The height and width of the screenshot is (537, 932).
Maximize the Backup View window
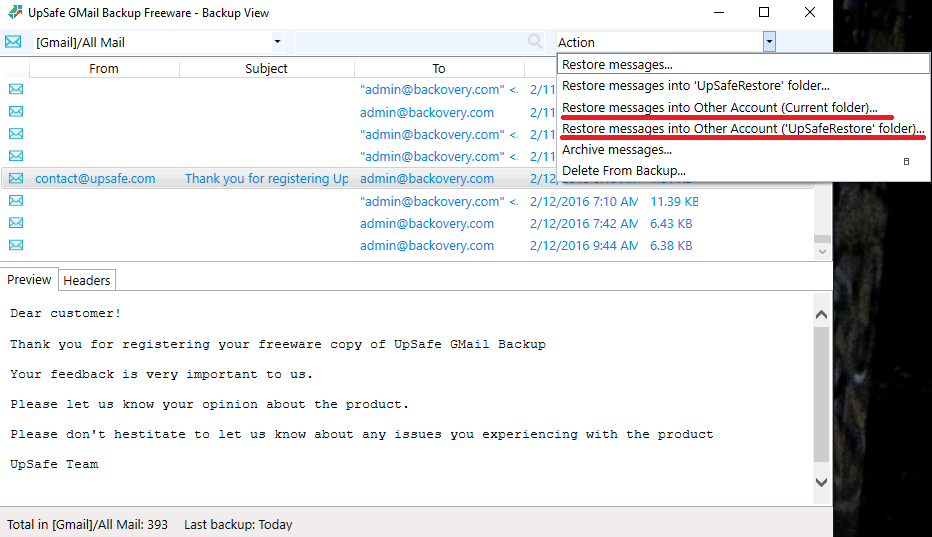click(x=764, y=12)
